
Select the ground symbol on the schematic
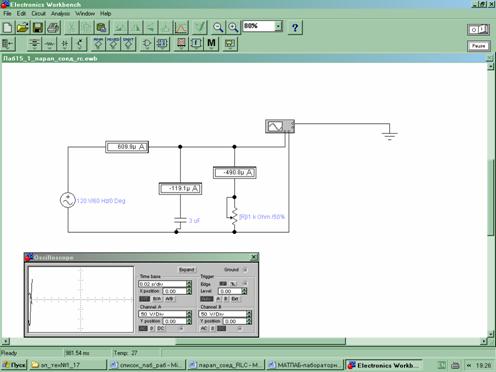[390, 136]
